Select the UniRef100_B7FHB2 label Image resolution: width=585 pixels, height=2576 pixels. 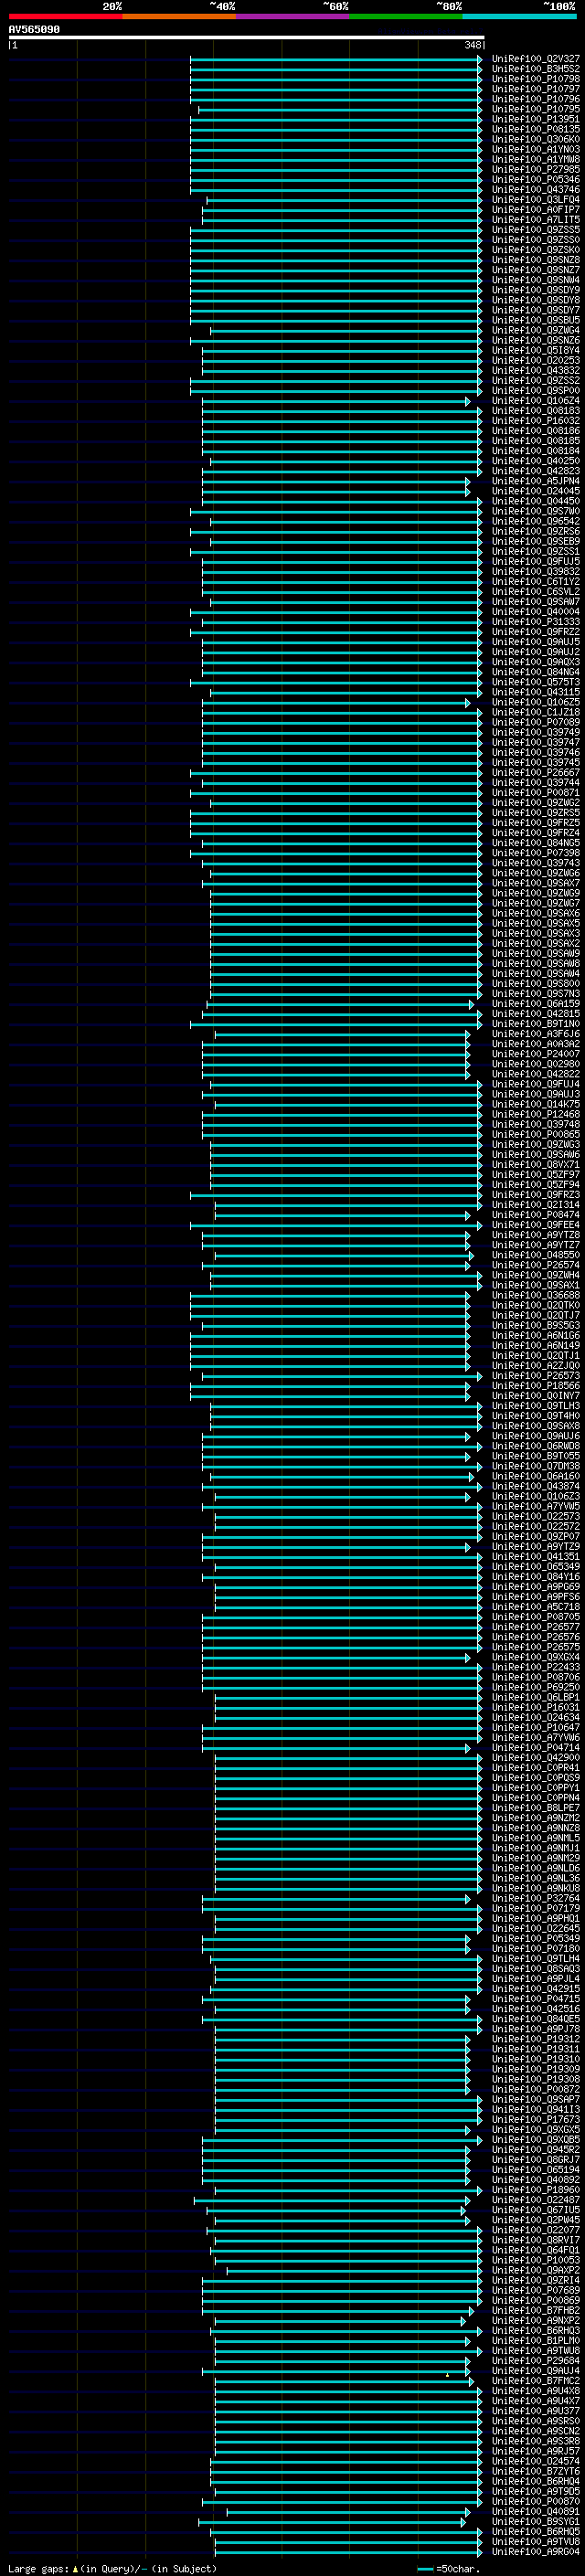[x=536, y=2310]
